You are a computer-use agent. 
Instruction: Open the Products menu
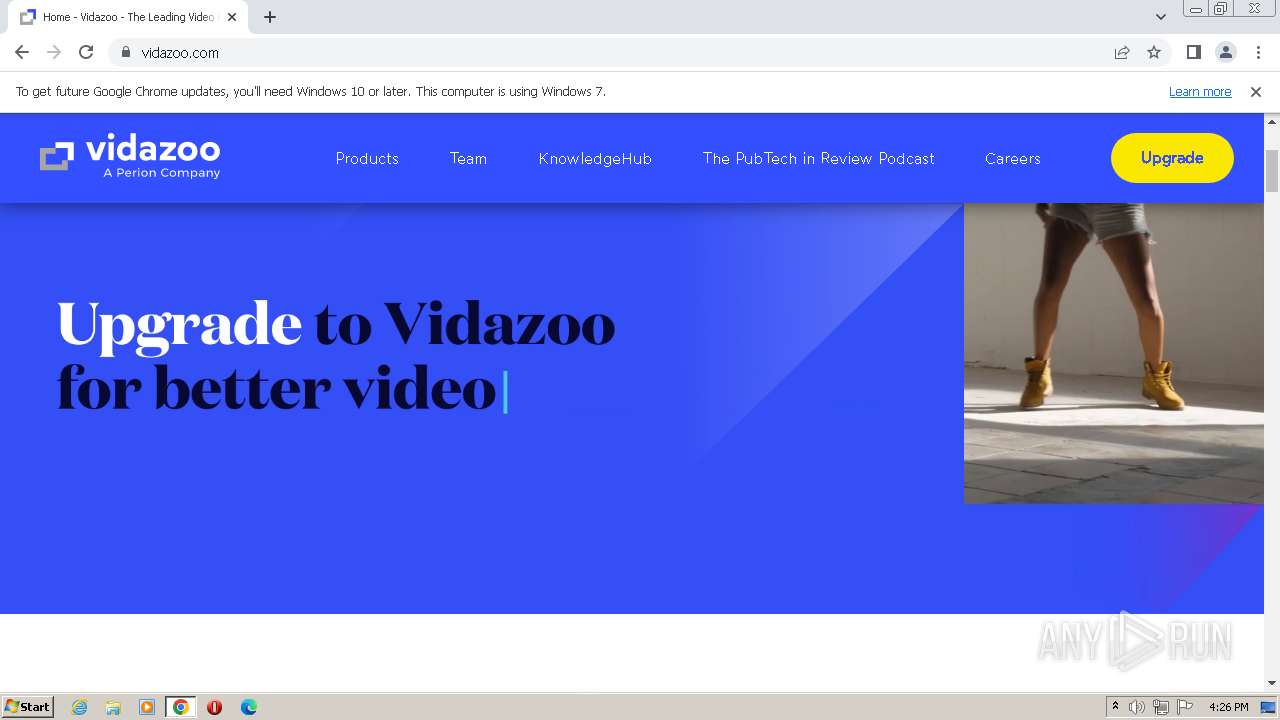pos(367,158)
